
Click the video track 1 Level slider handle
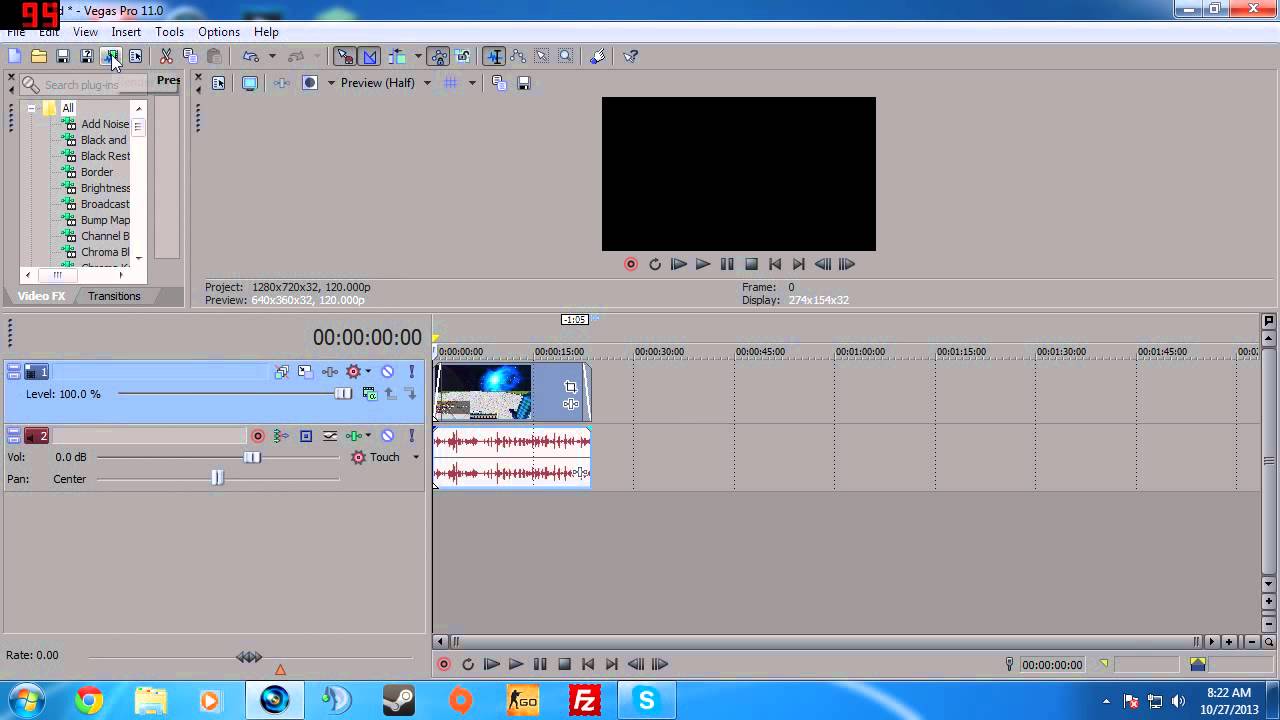click(x=343, y=394)
